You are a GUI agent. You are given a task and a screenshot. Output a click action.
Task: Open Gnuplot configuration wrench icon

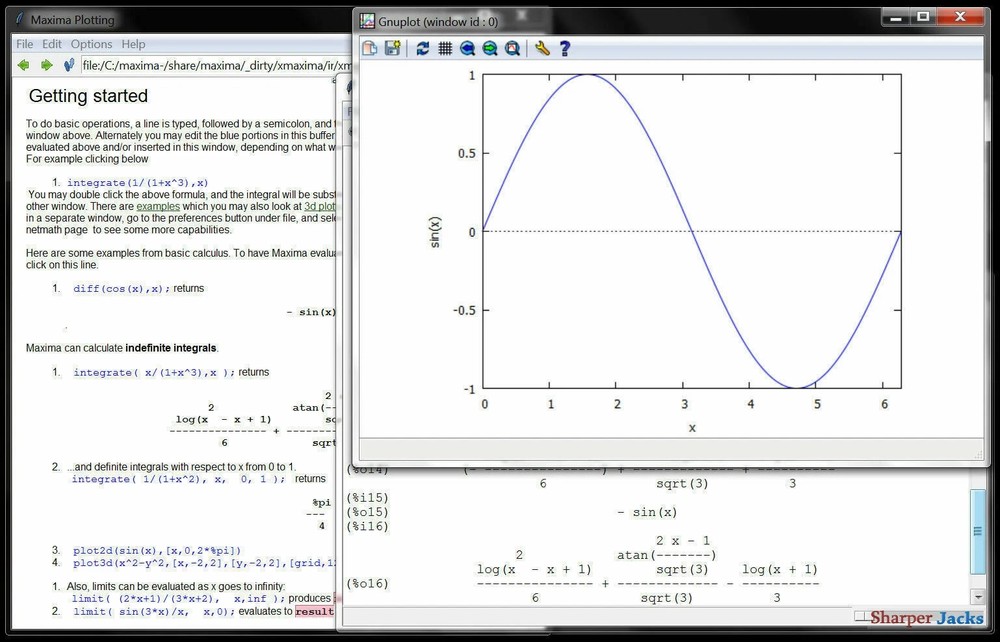point(542,48)
